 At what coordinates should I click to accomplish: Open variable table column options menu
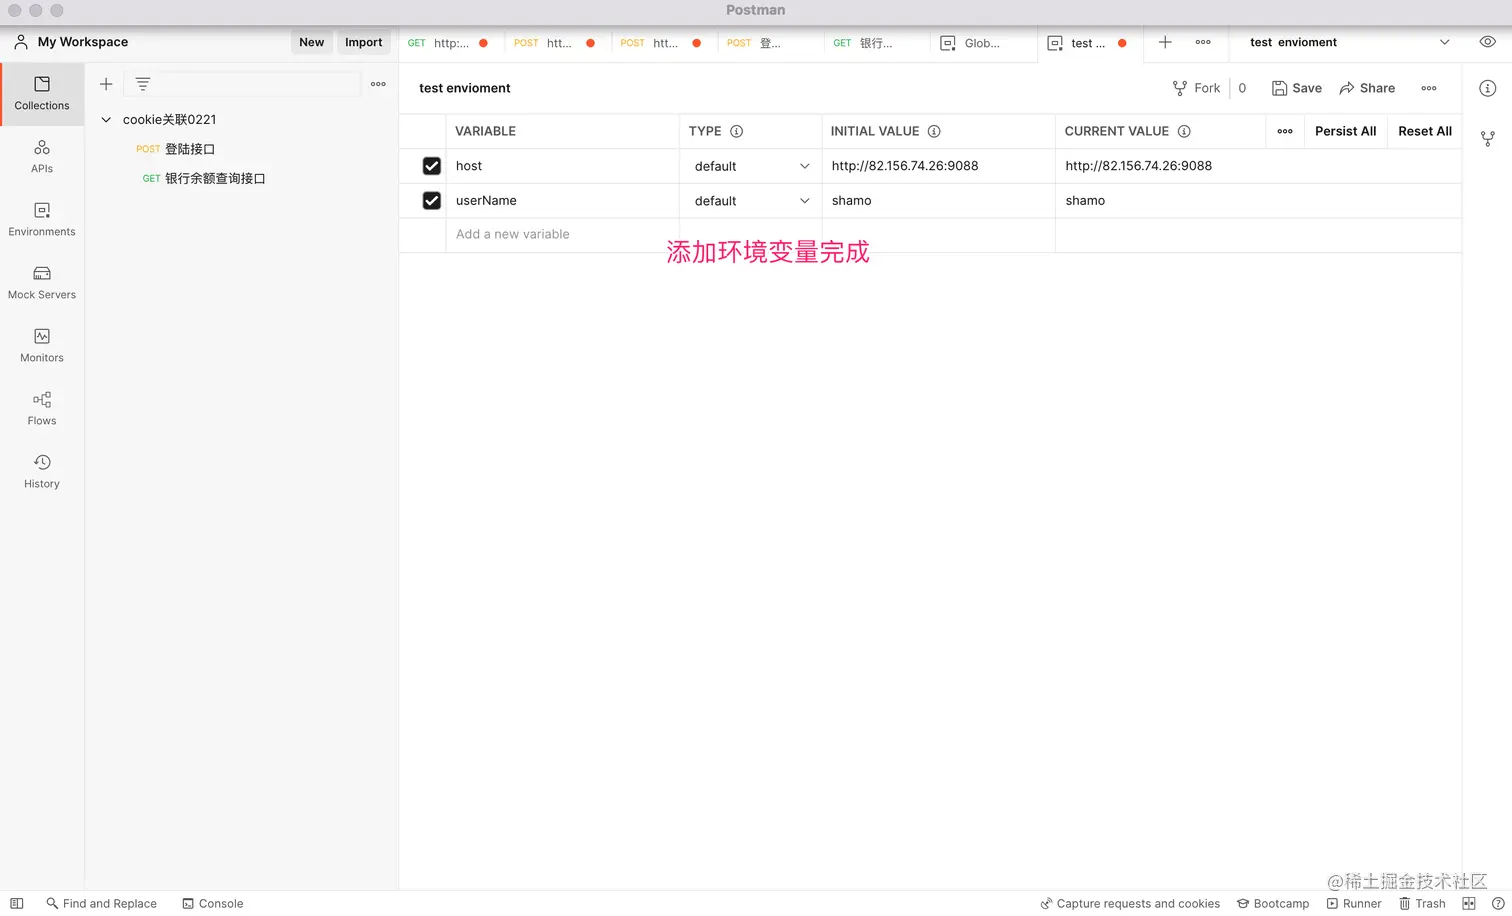[x=1285, y=131]
